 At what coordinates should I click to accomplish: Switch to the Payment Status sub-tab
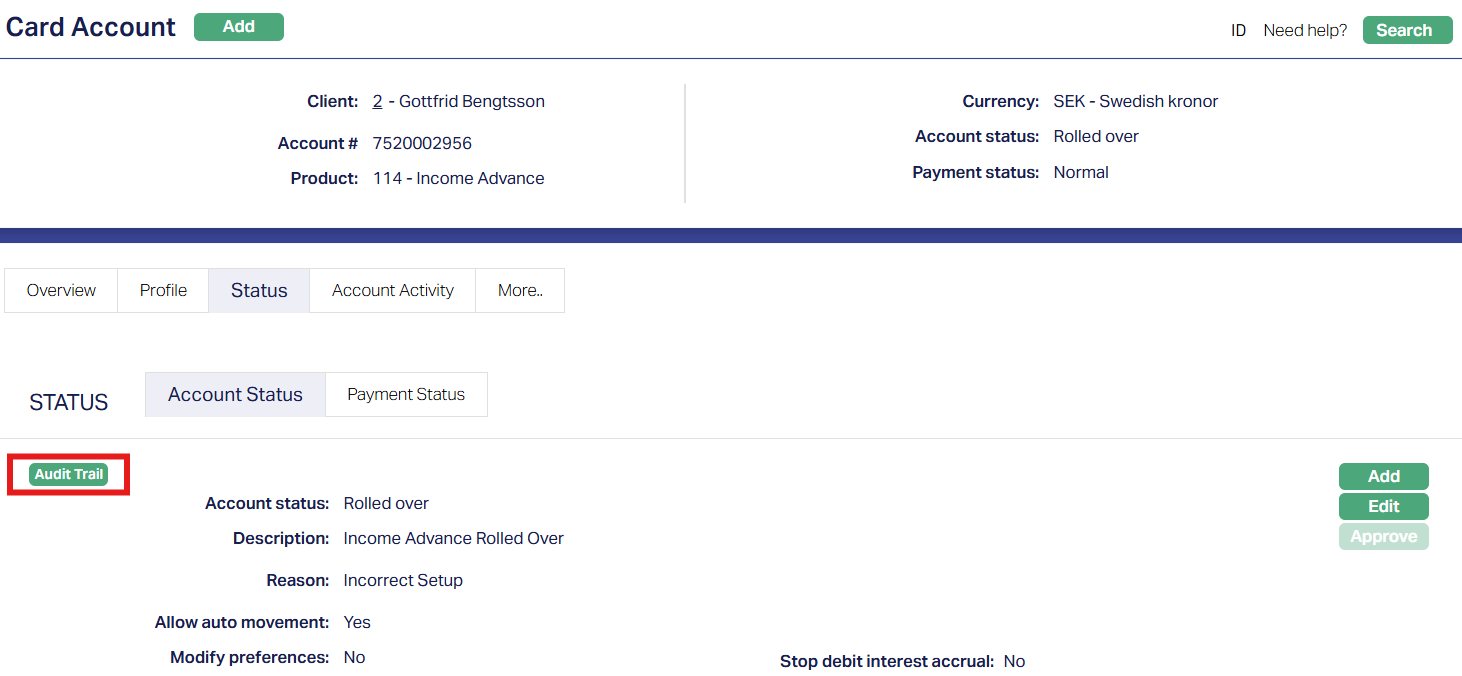tap(406, 394)
